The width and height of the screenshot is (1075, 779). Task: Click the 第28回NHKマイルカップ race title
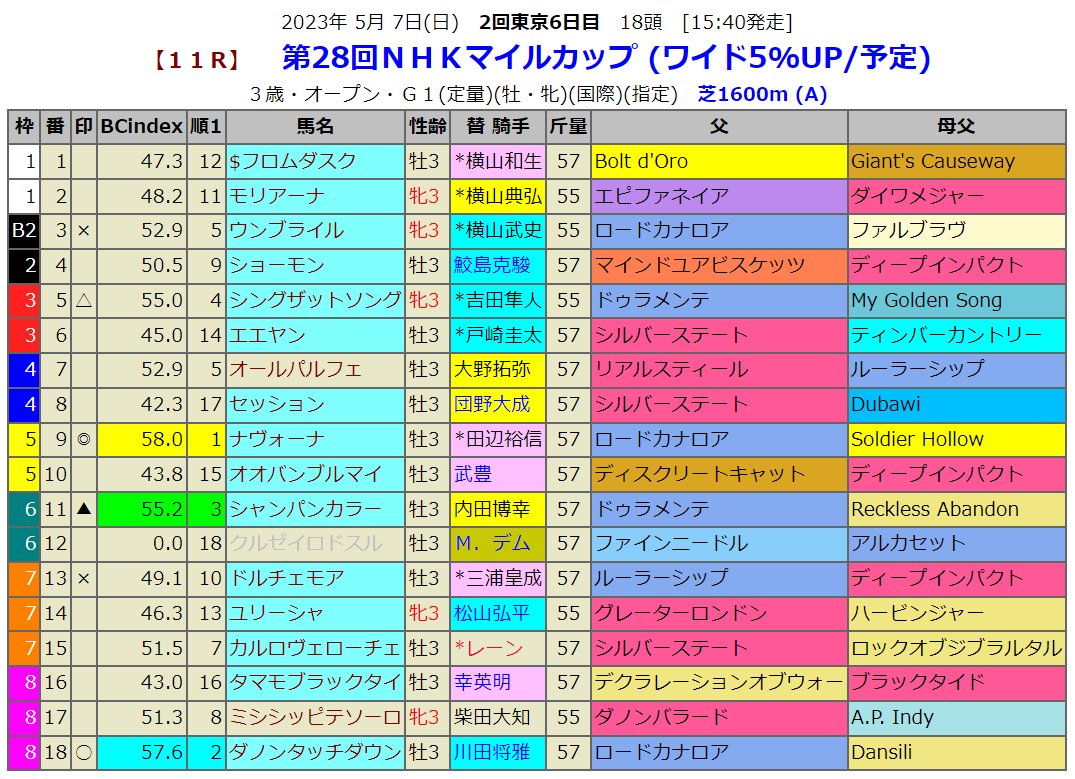[458, 58]
